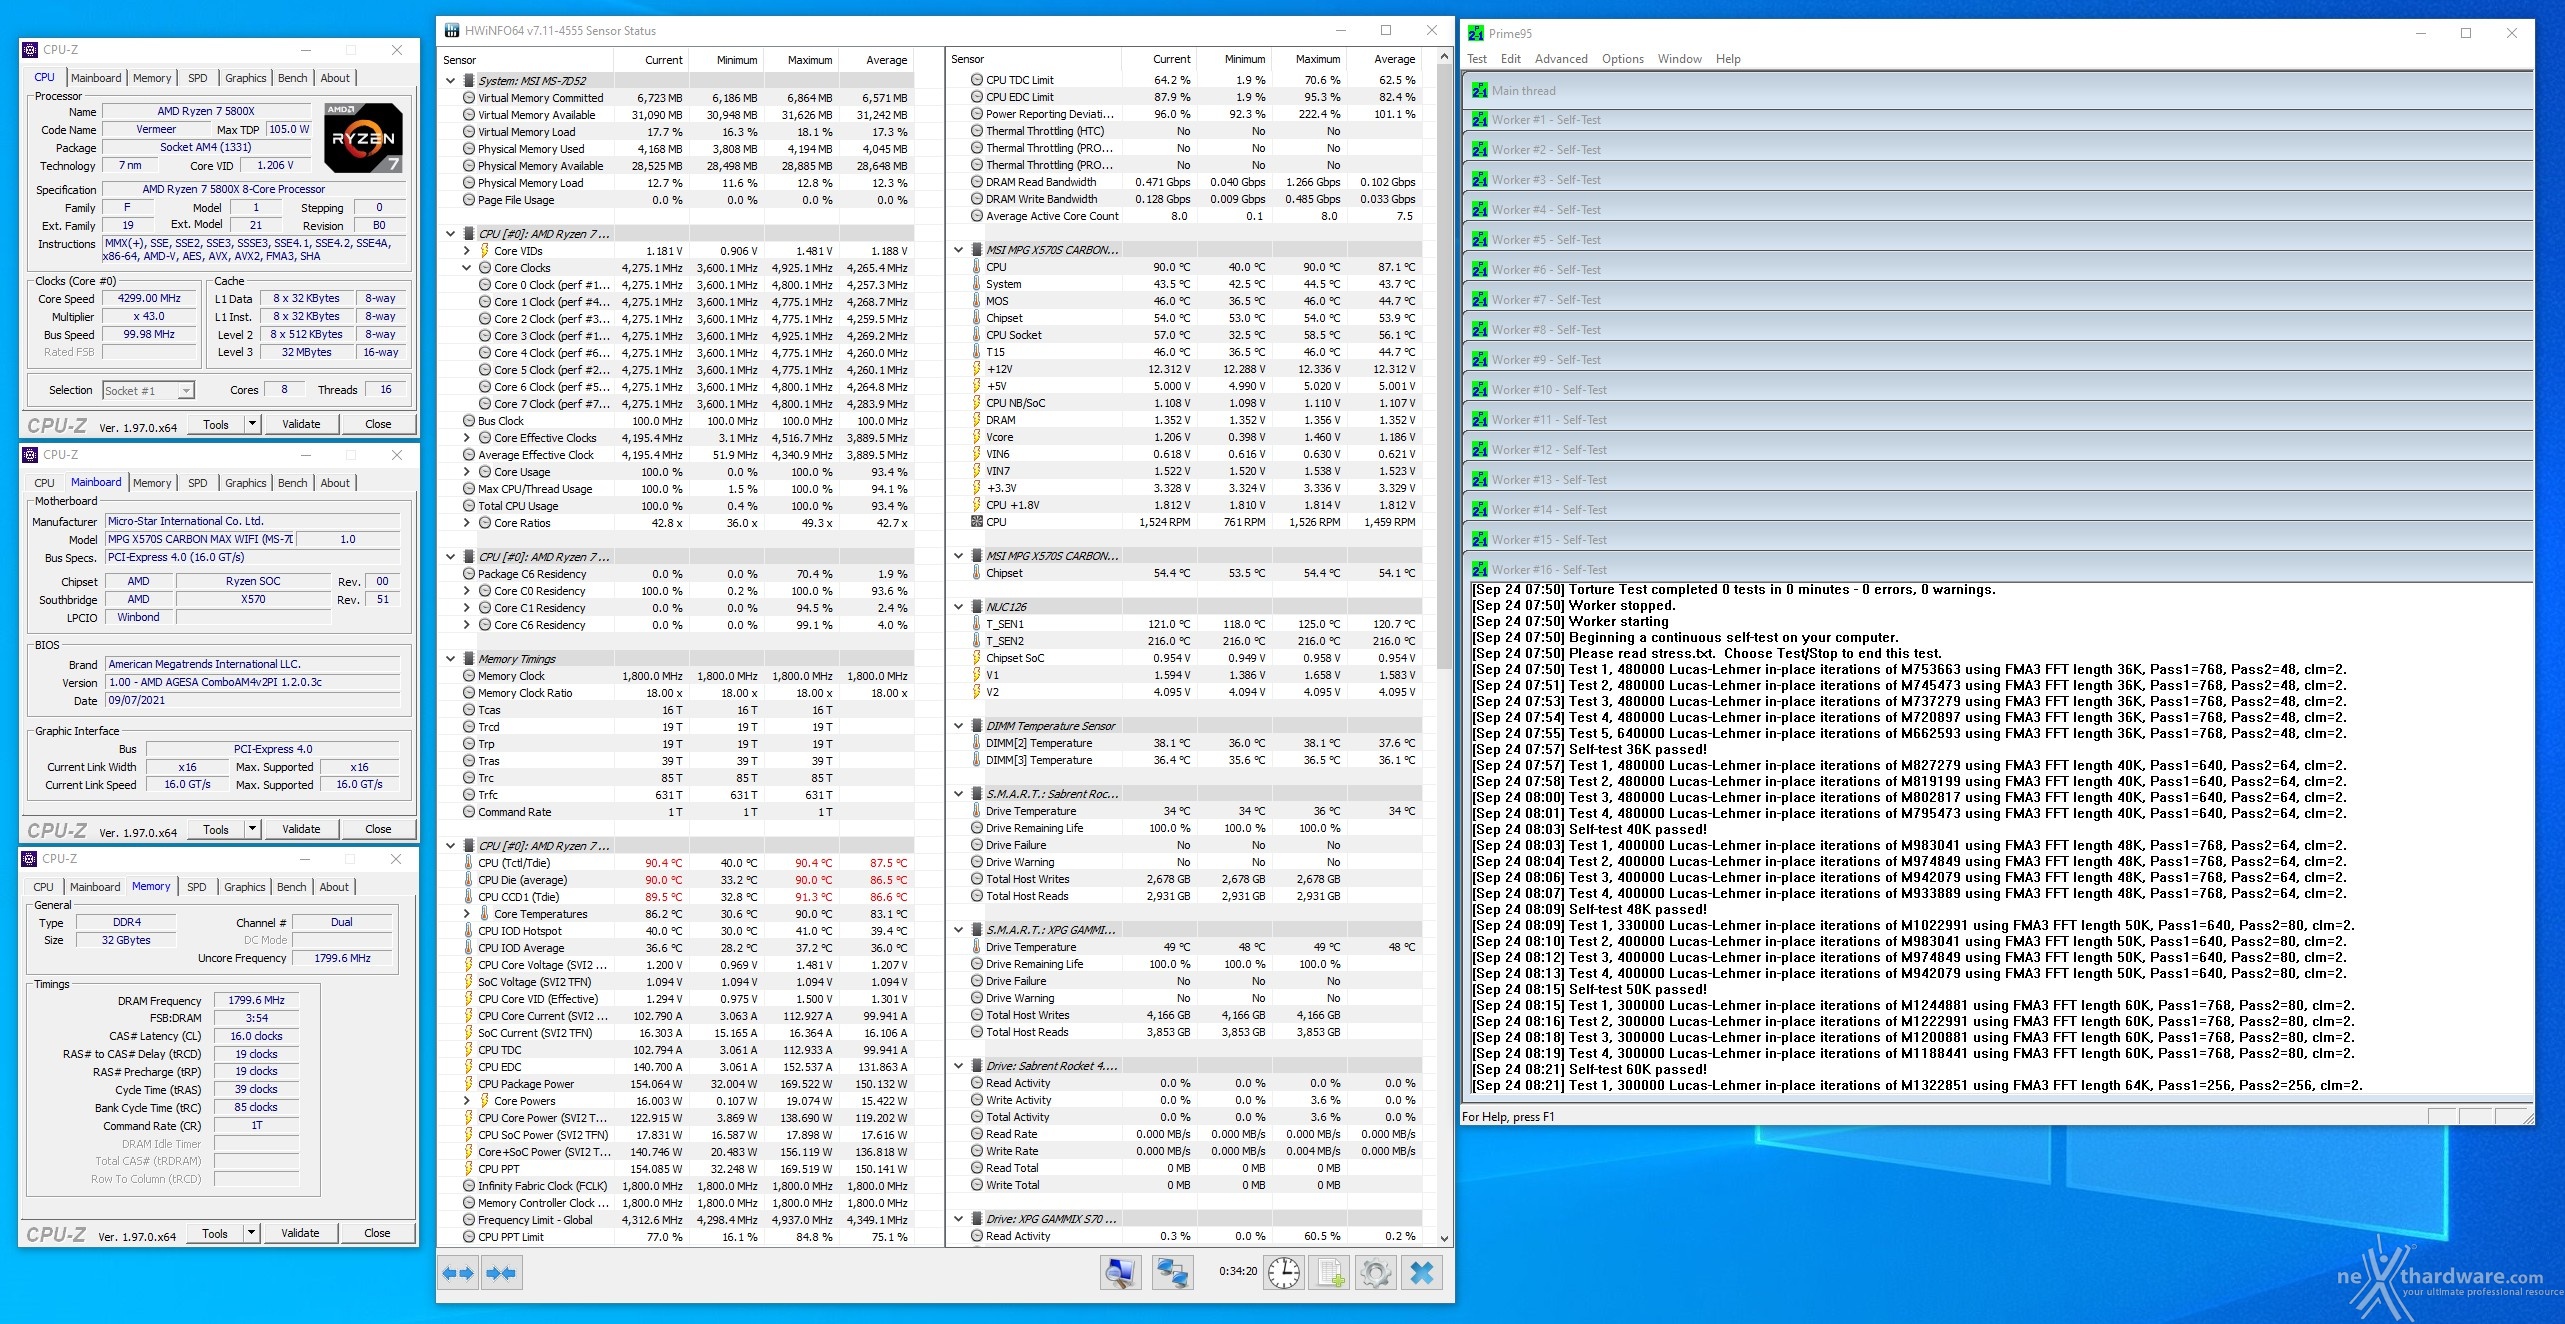Open Prime95 Window menu
The height and width of the screenshot is (1324, 2565).
pos(1679,59)
